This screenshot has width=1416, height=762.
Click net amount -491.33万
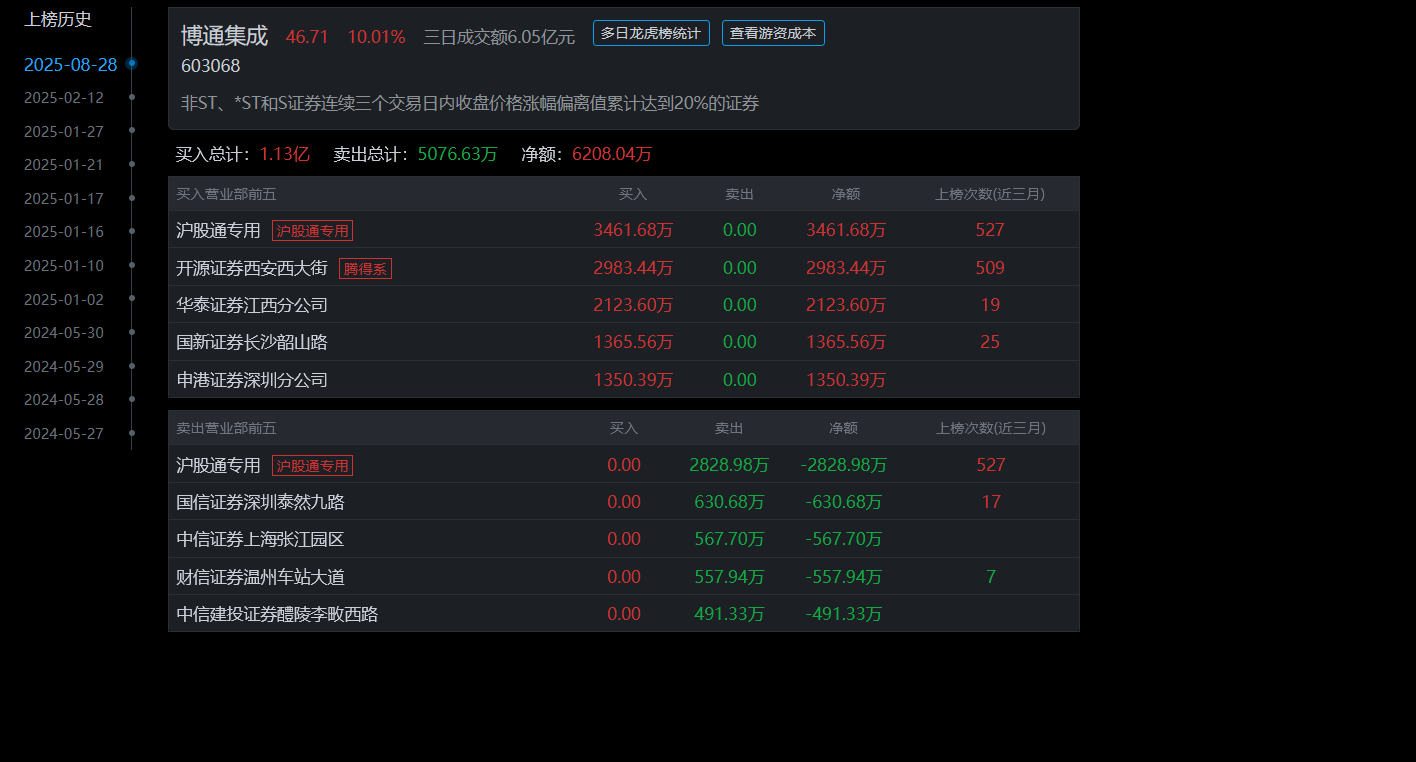pos(844,614)
